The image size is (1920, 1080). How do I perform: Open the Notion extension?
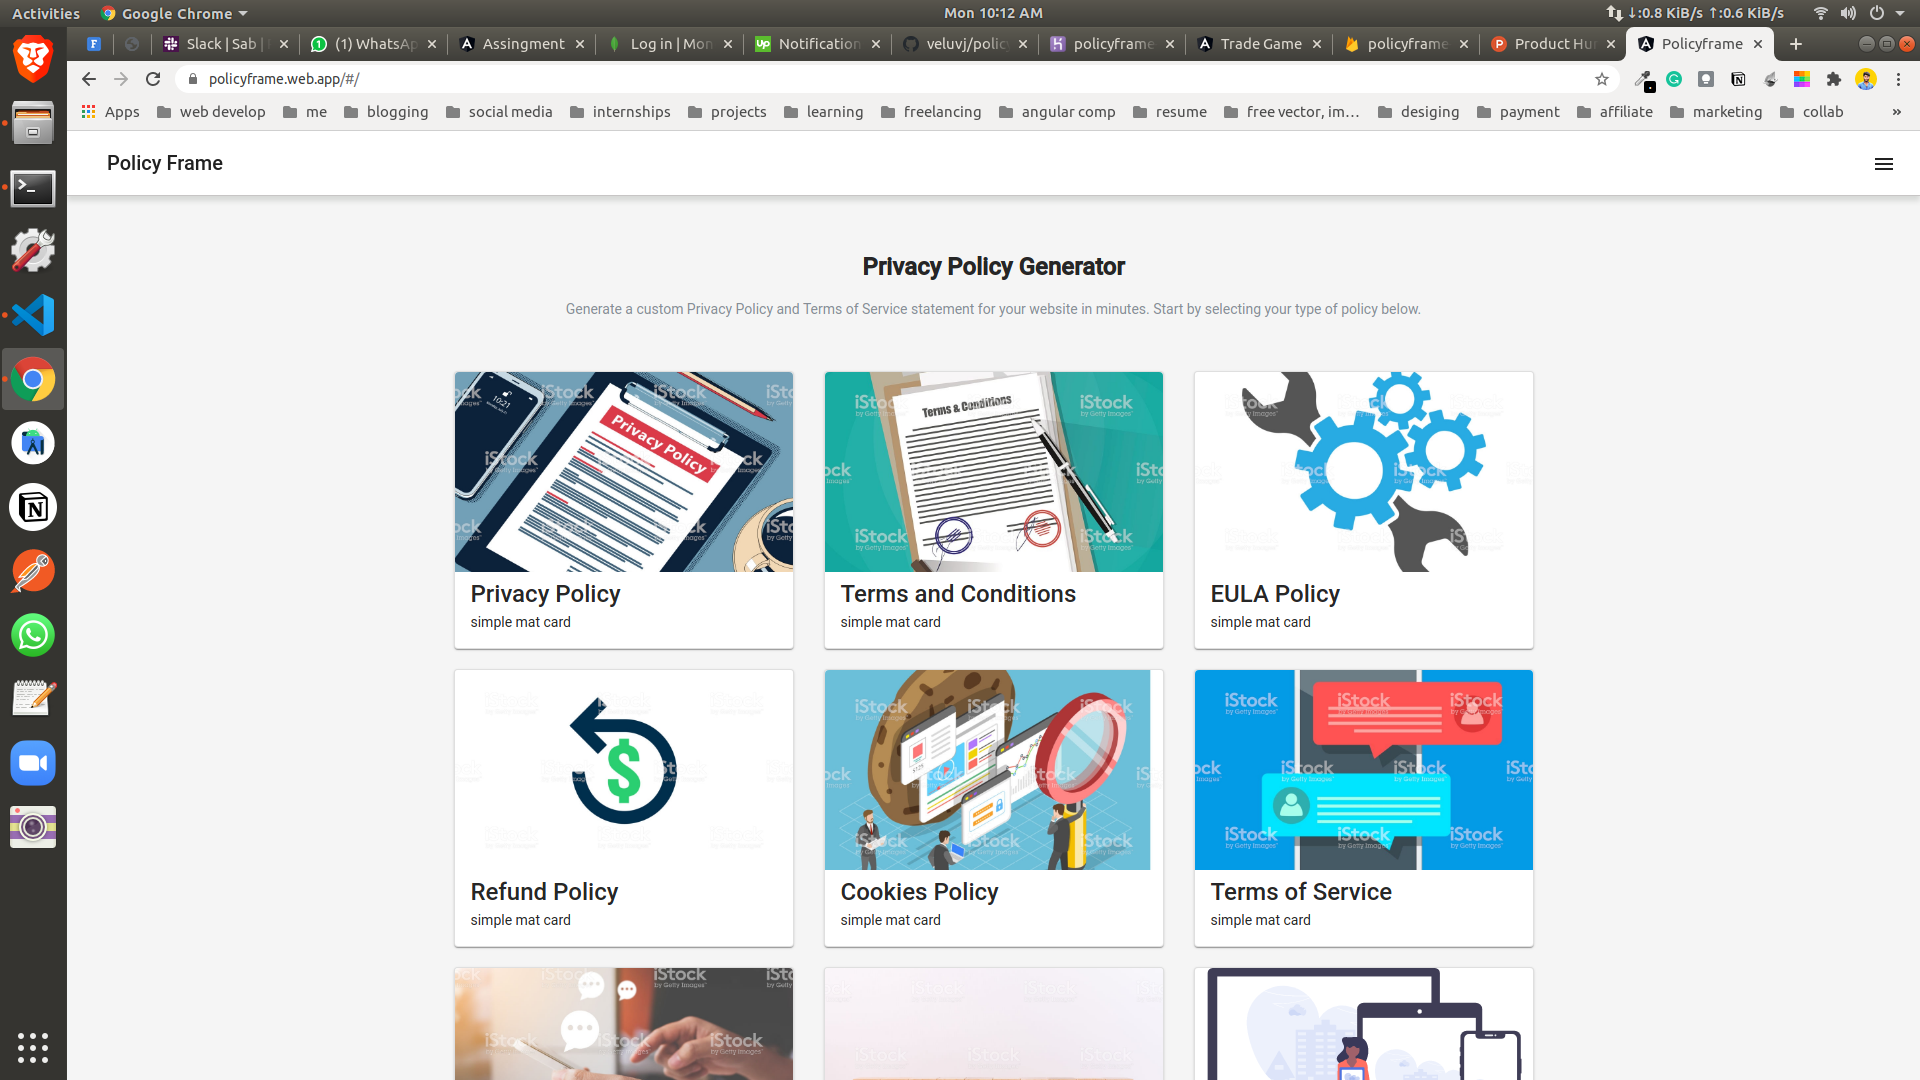click(x=1738, y=79)
